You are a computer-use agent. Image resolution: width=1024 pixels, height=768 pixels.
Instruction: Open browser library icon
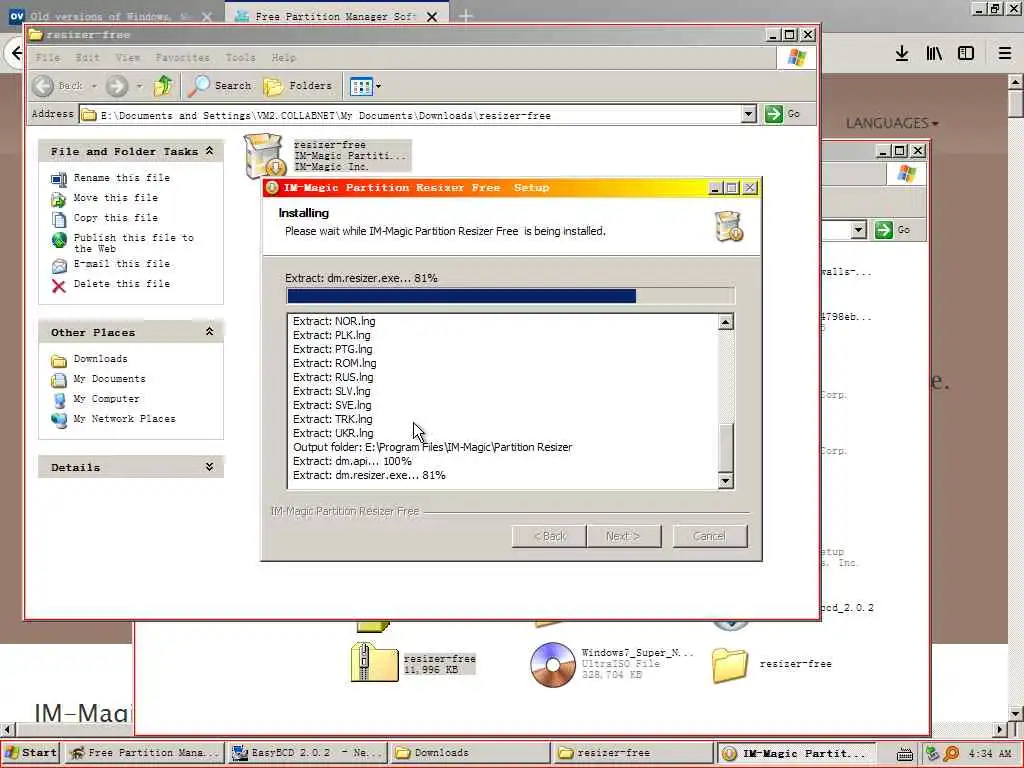point(934,54)
